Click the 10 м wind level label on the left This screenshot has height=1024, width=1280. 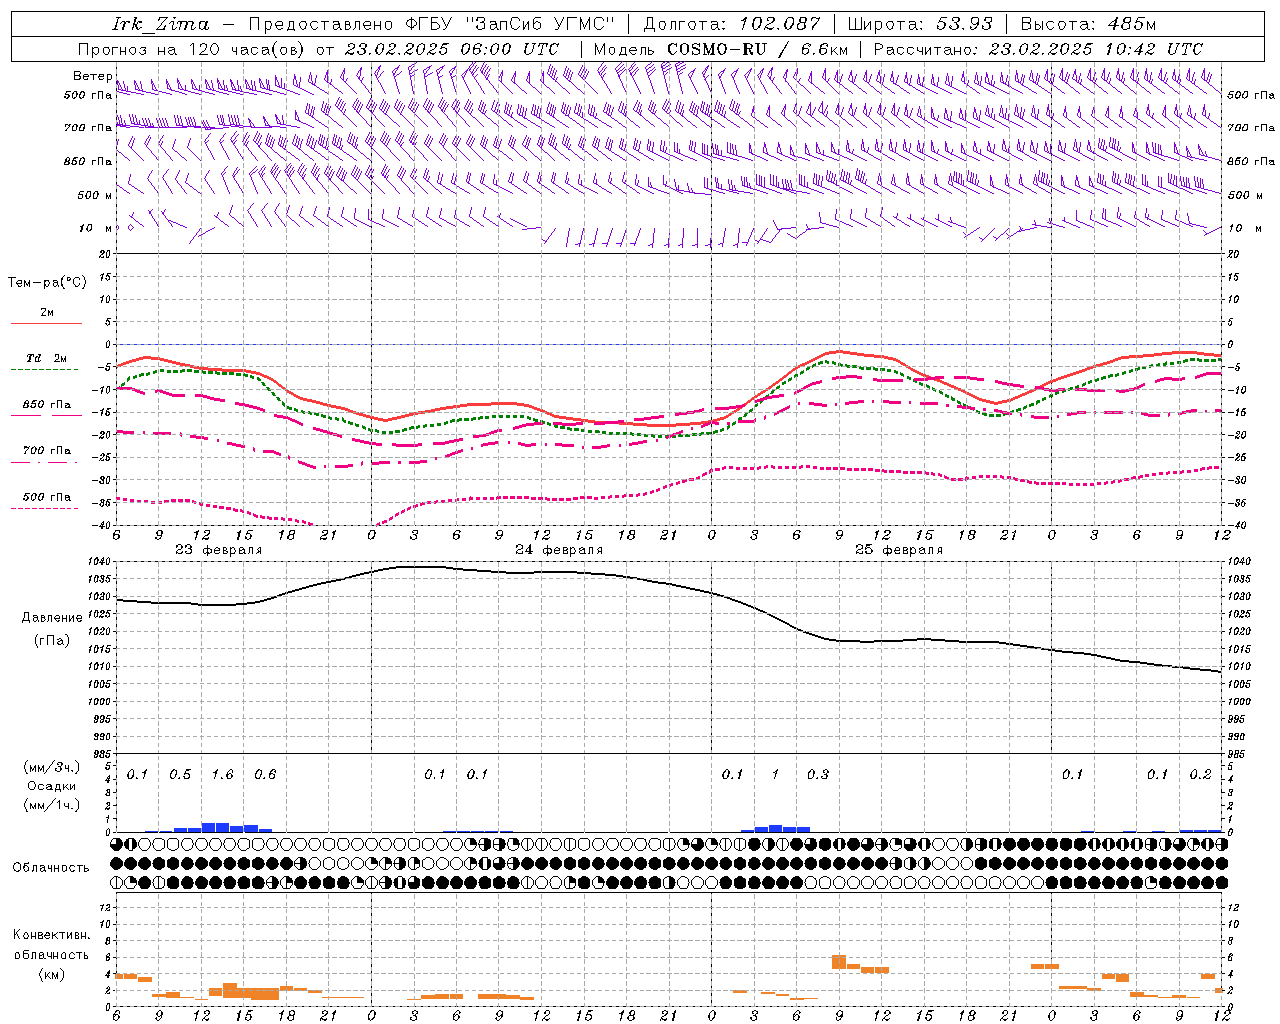(x=95, y=229)
